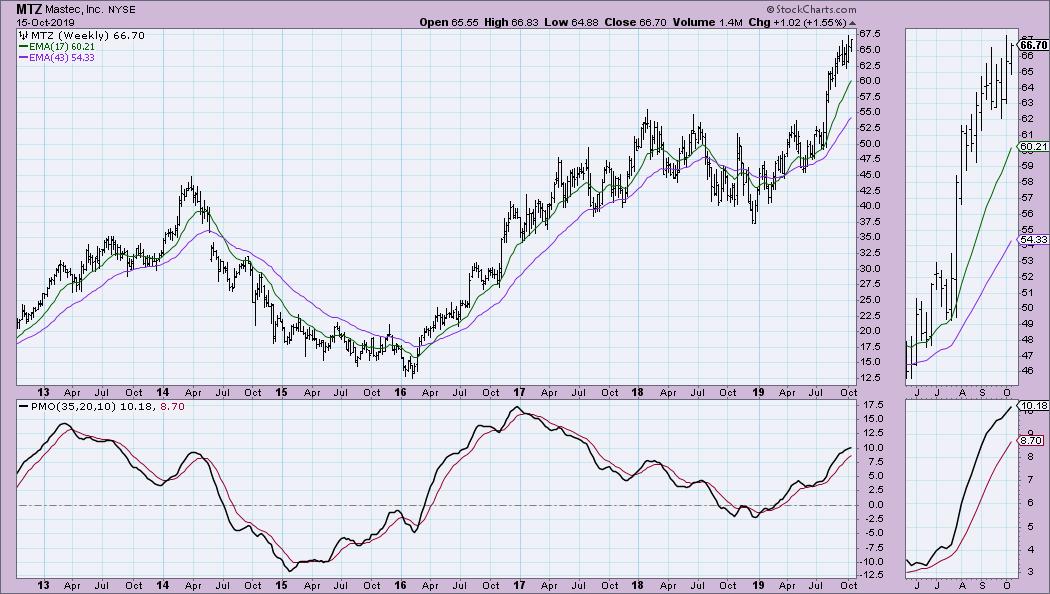
Task: Click the Close 66.70 header value
Action: click(635, 22)
